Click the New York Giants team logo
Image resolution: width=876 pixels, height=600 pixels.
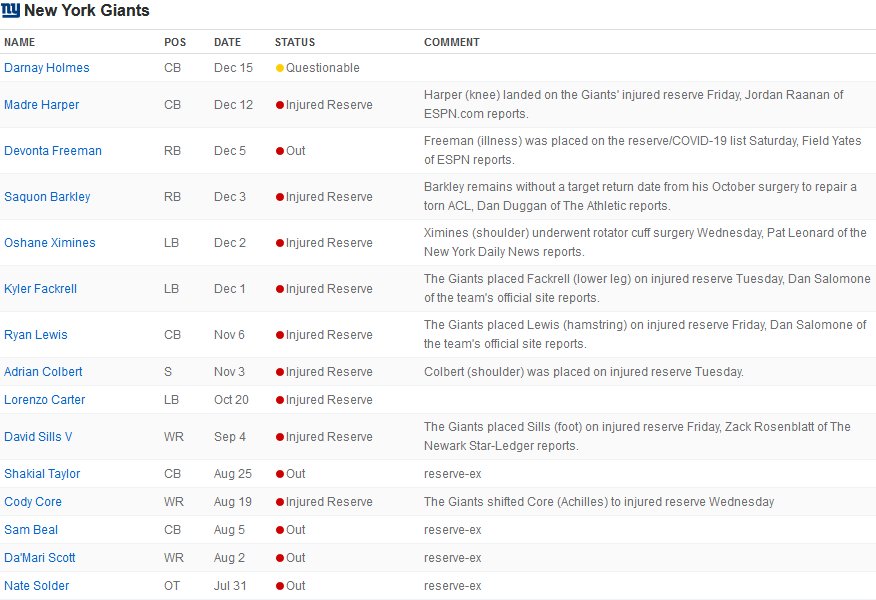click(11, 10)
